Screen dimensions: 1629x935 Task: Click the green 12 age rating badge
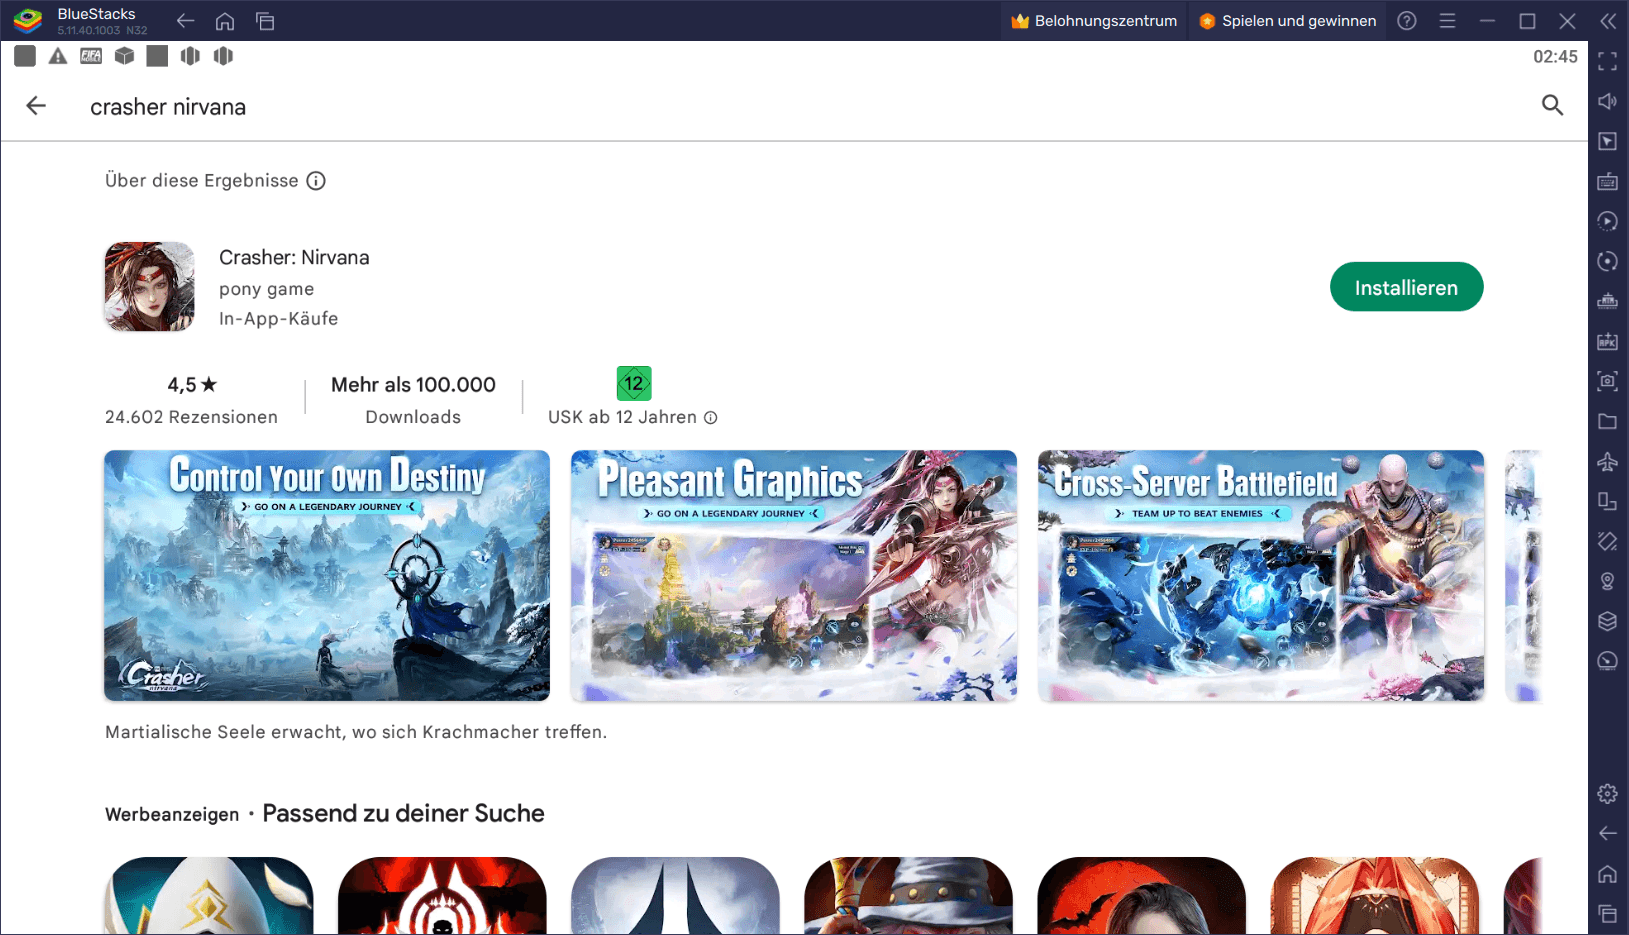point(634,383)
